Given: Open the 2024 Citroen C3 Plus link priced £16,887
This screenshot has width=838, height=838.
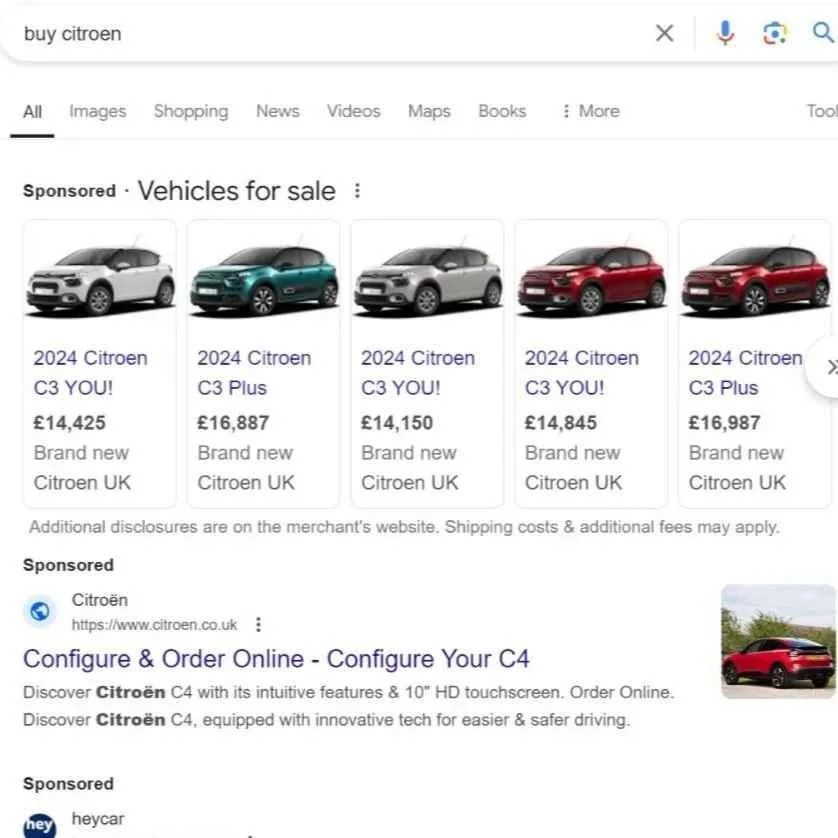Looking at the screenshot, I should (x=254, y=373).
